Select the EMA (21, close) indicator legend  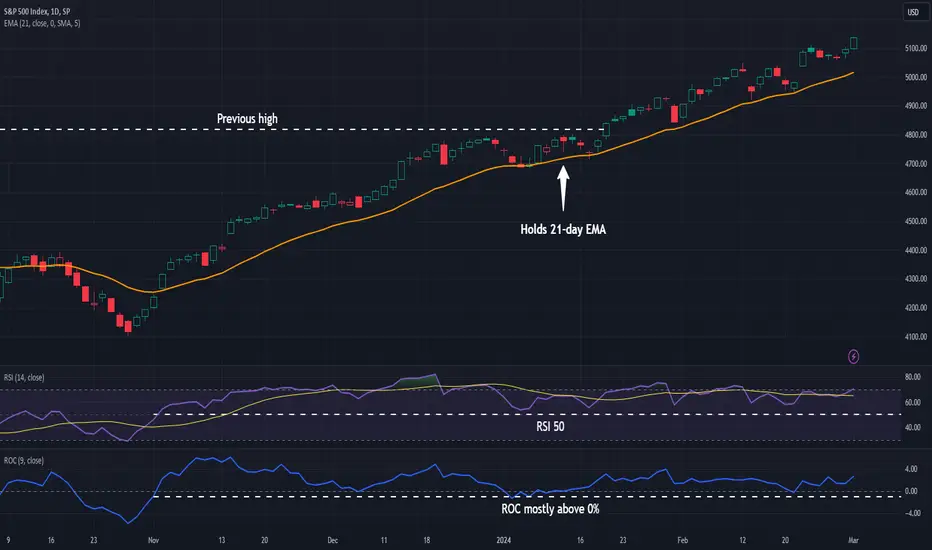click(42, 23)
